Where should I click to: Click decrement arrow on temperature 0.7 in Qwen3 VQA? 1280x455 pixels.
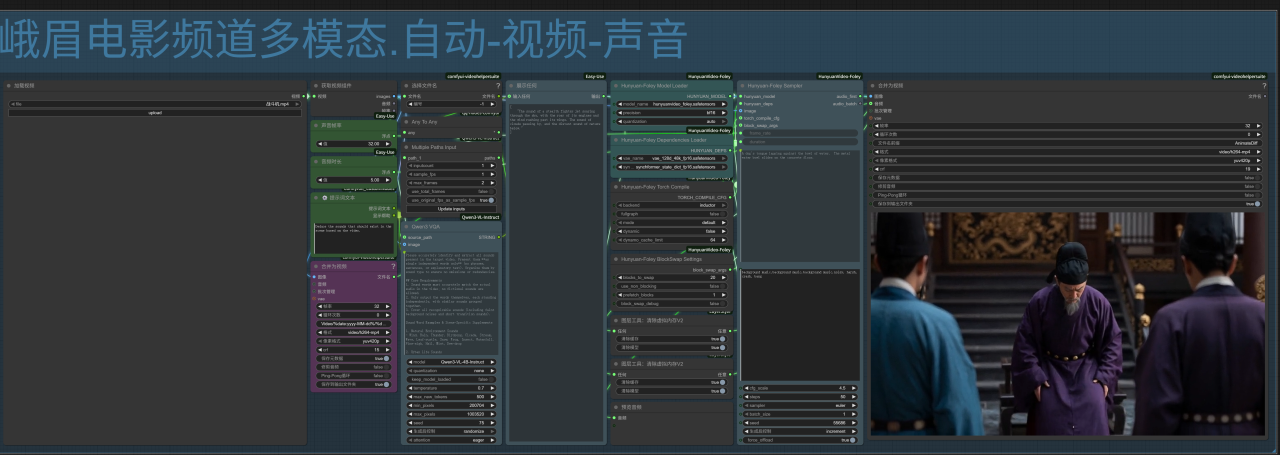(409, 388)
